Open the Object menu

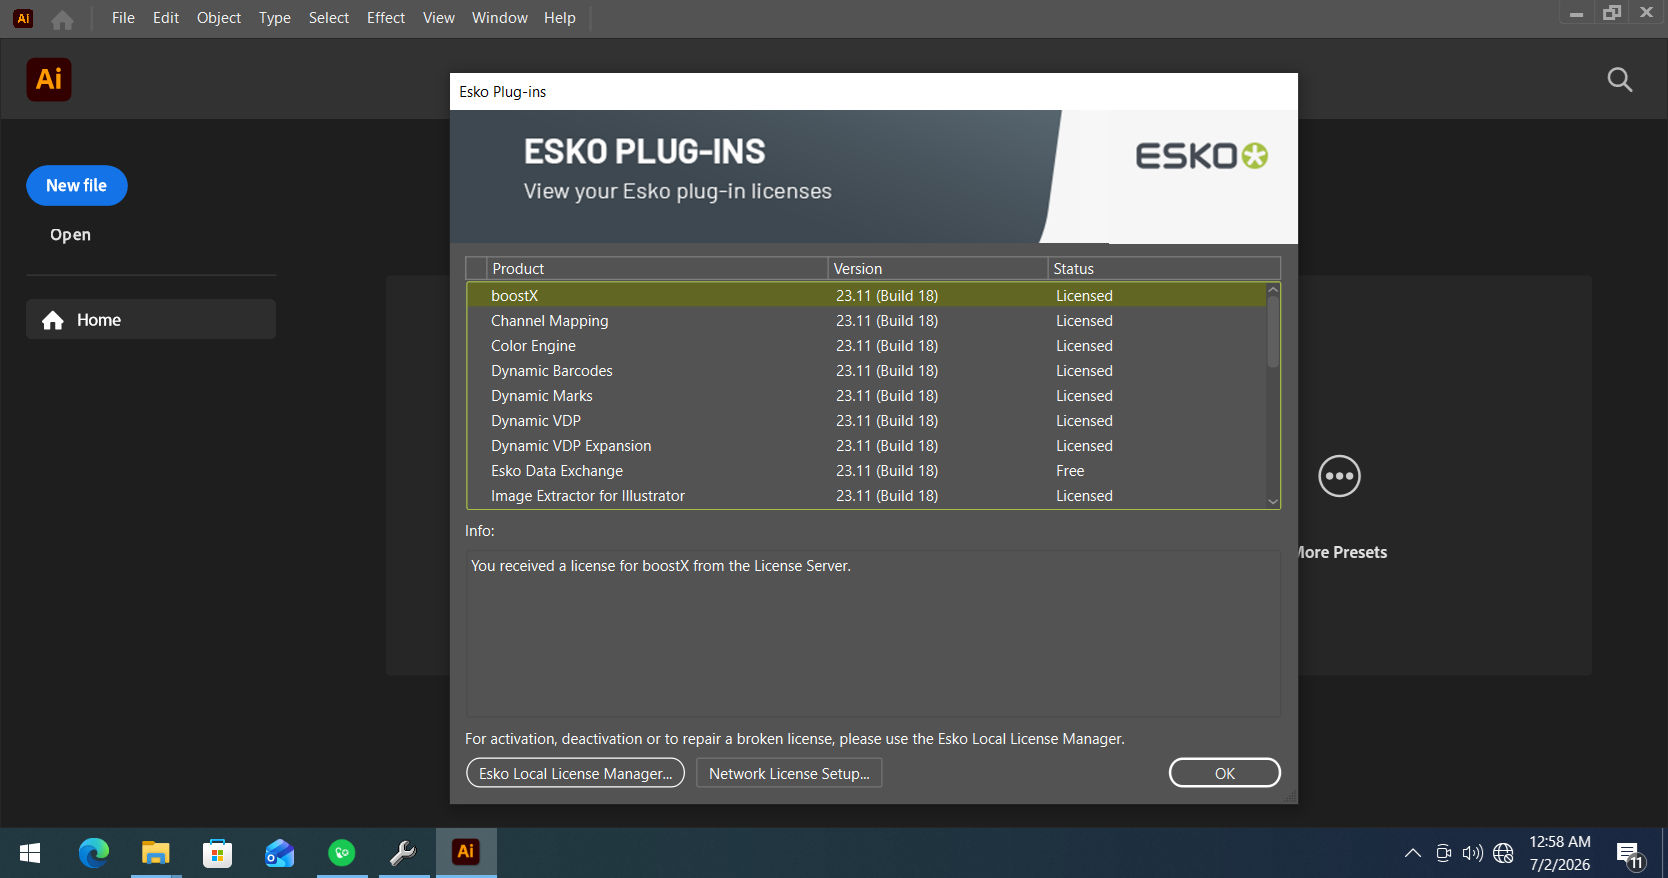pyautogui.click(x=219, y=18)
